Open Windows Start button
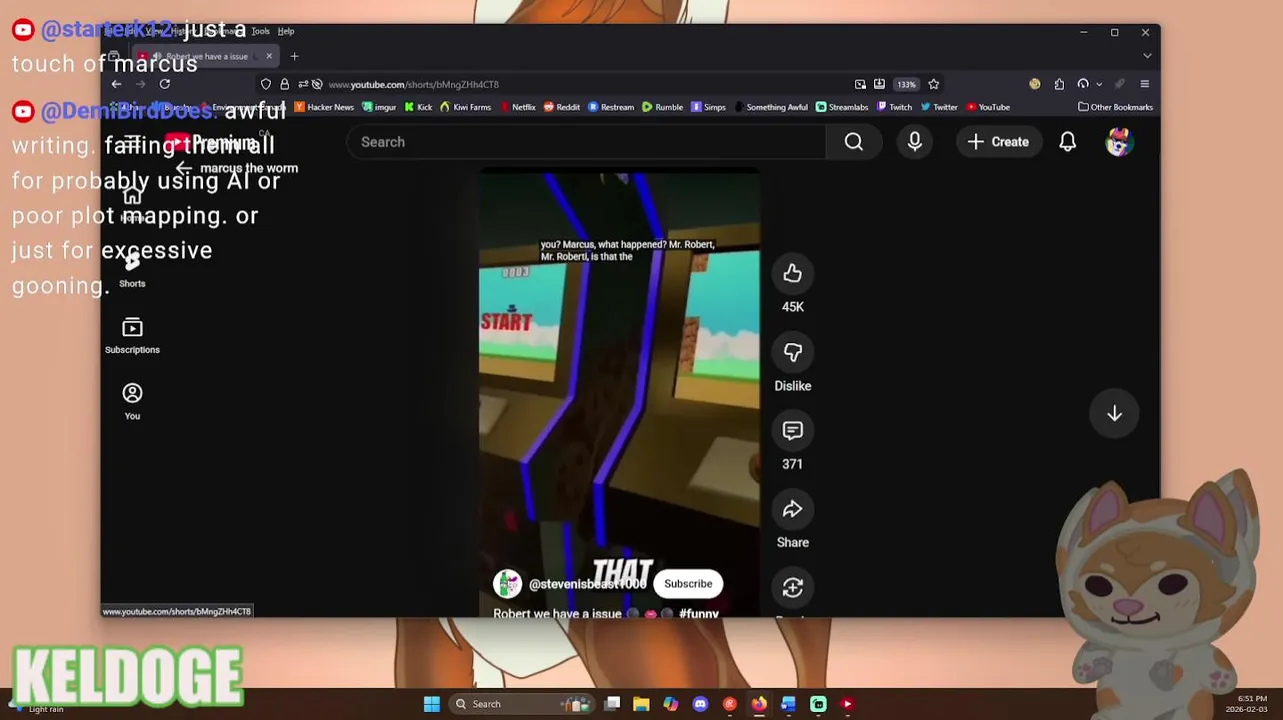Screen dimensions: 1283x720 point(431,704)
